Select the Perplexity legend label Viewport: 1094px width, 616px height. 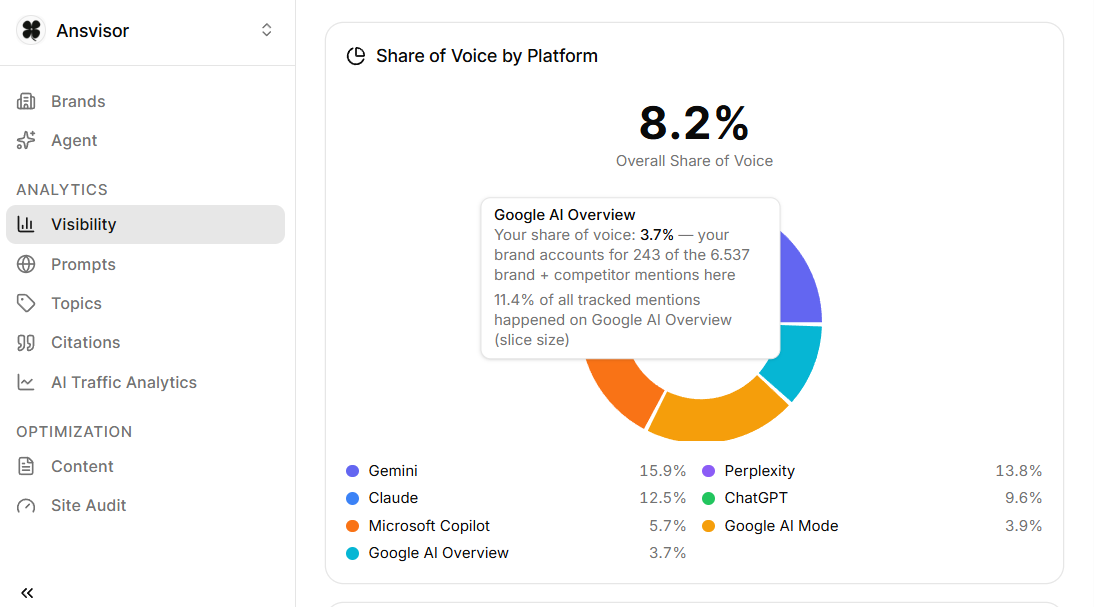pyautogui.click(x=759, y=471)
